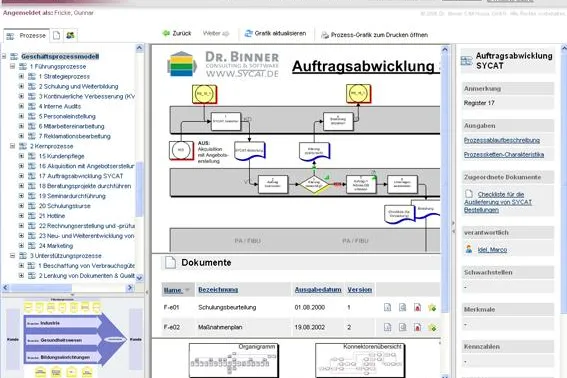Click the person icon next to Idel, Marco
Screen dimensions: 567x378
pyautogui.click(x=469, y=249)
